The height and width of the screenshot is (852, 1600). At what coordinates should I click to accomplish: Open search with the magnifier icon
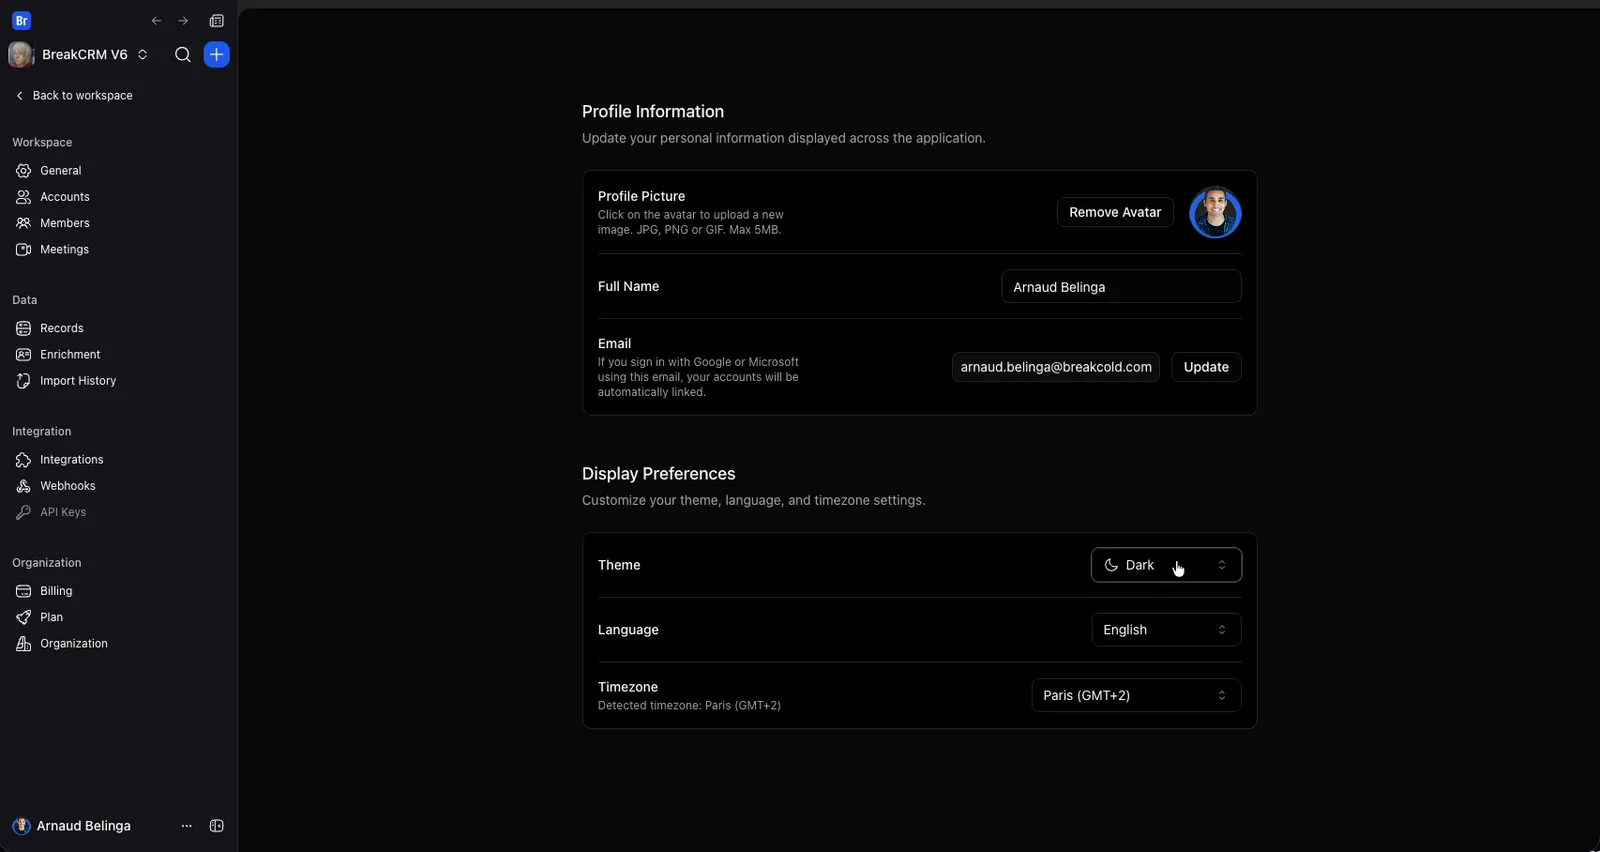click(183, 55)
